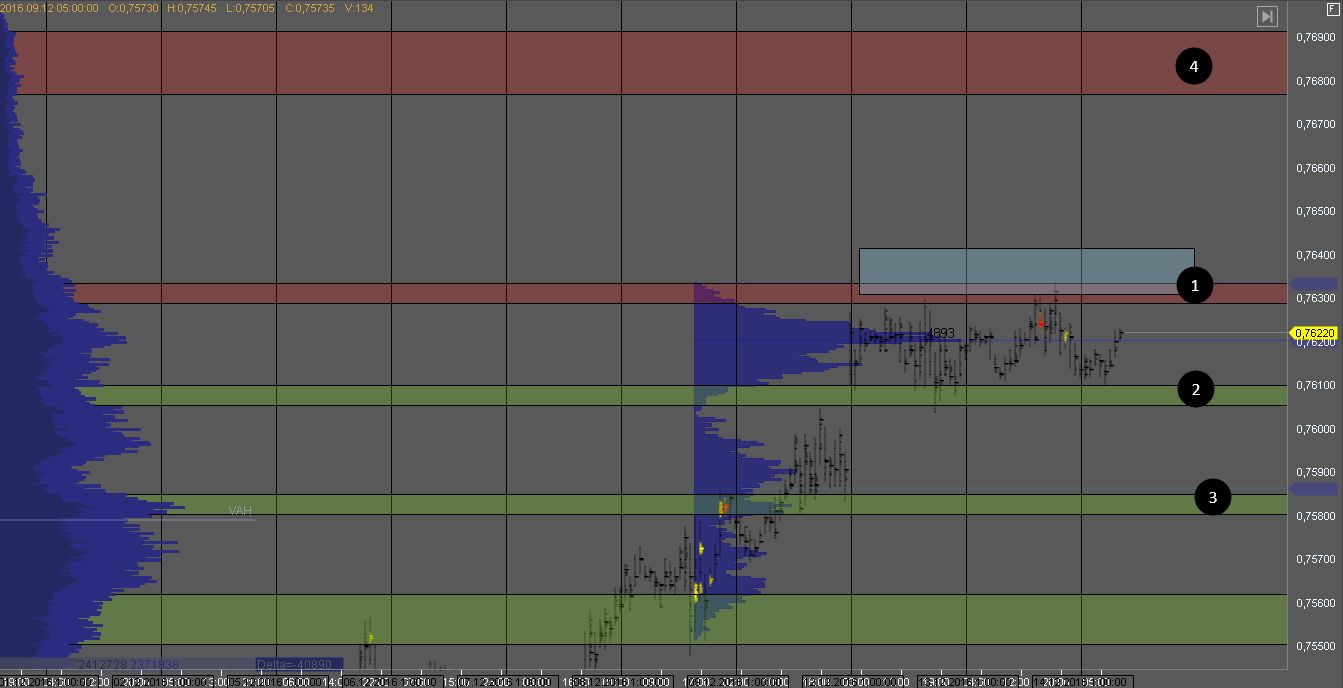
Task: Click the black circle marker numbered 3
Action: 1213,497
